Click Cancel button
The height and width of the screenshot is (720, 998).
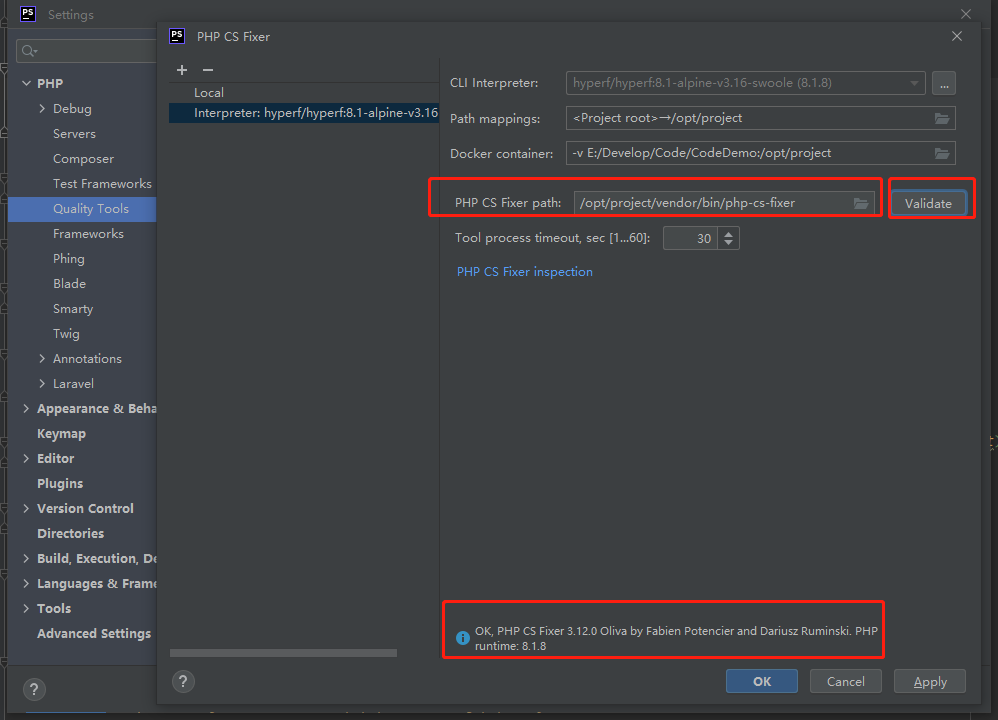(x=845, y=681)
